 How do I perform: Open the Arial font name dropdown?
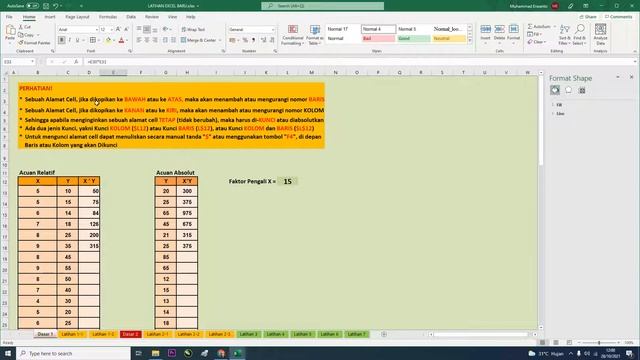click(96, 30)
